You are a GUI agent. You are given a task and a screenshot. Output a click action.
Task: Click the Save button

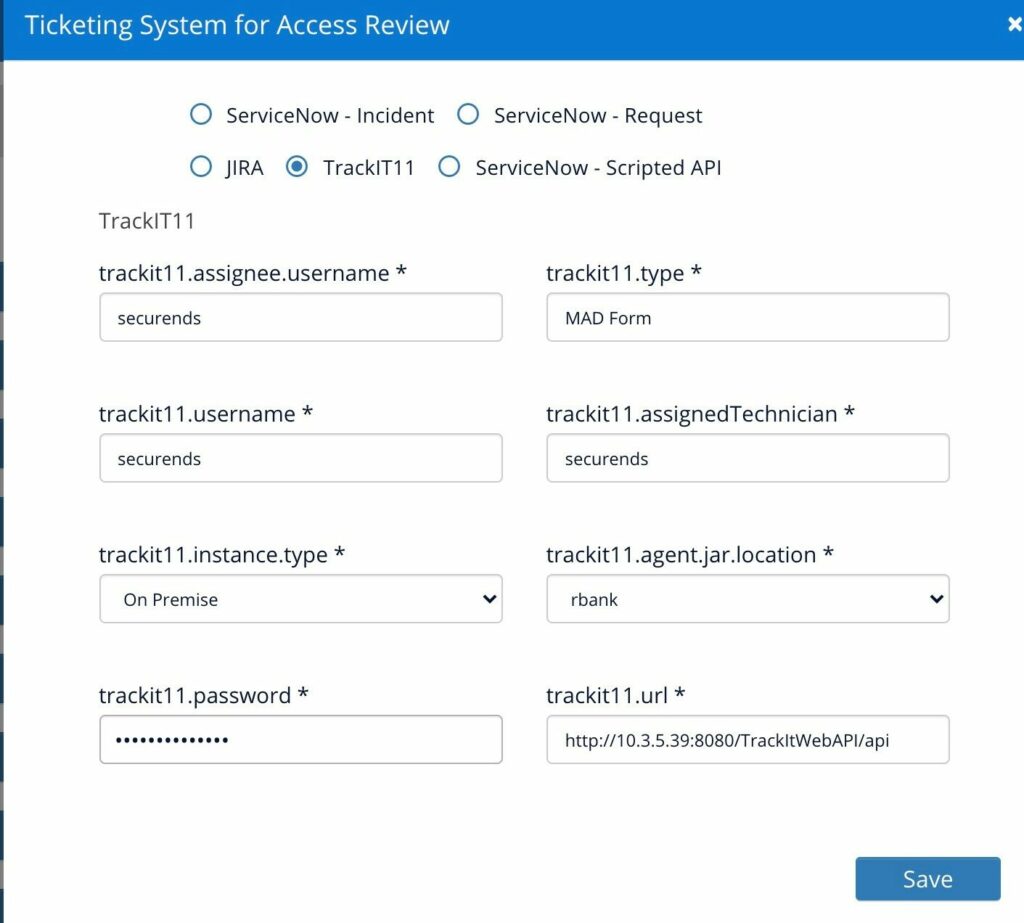pos(927,878)
